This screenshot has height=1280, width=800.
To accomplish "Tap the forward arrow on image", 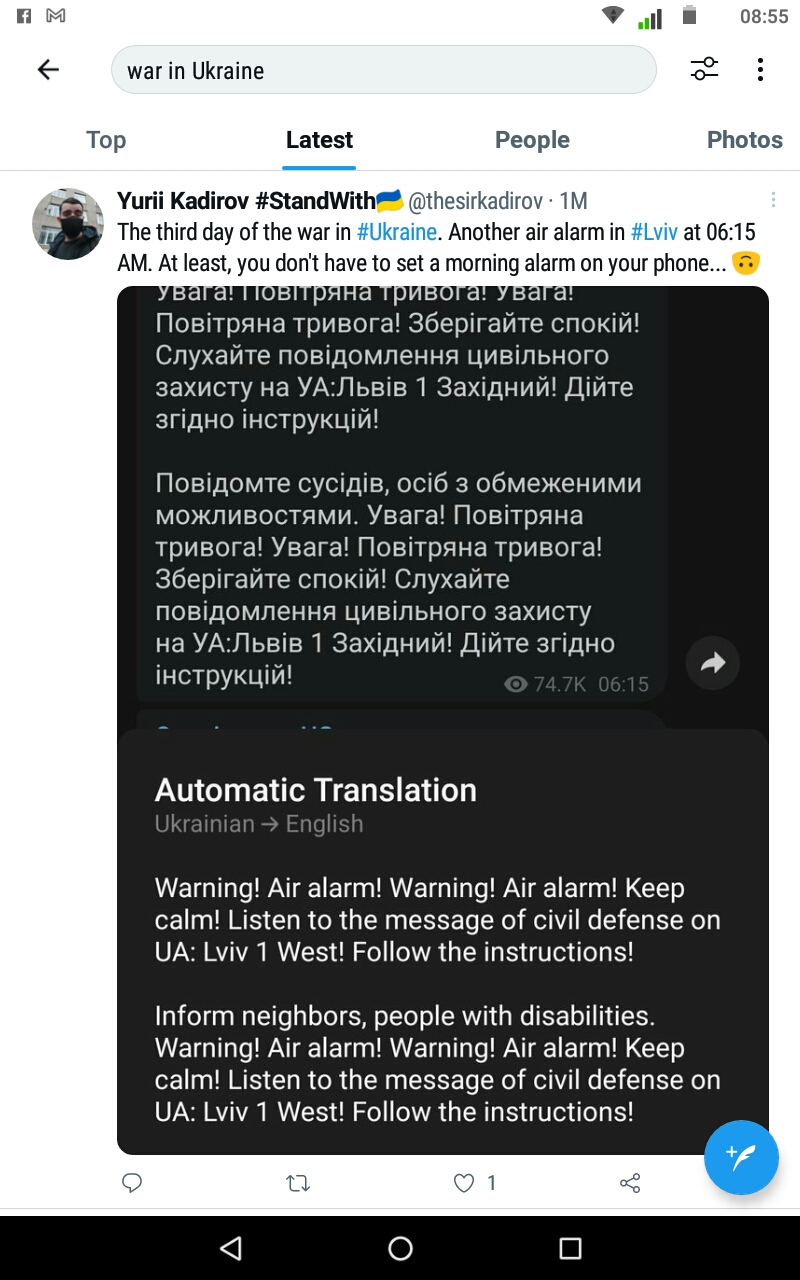I will click(713, 662).
